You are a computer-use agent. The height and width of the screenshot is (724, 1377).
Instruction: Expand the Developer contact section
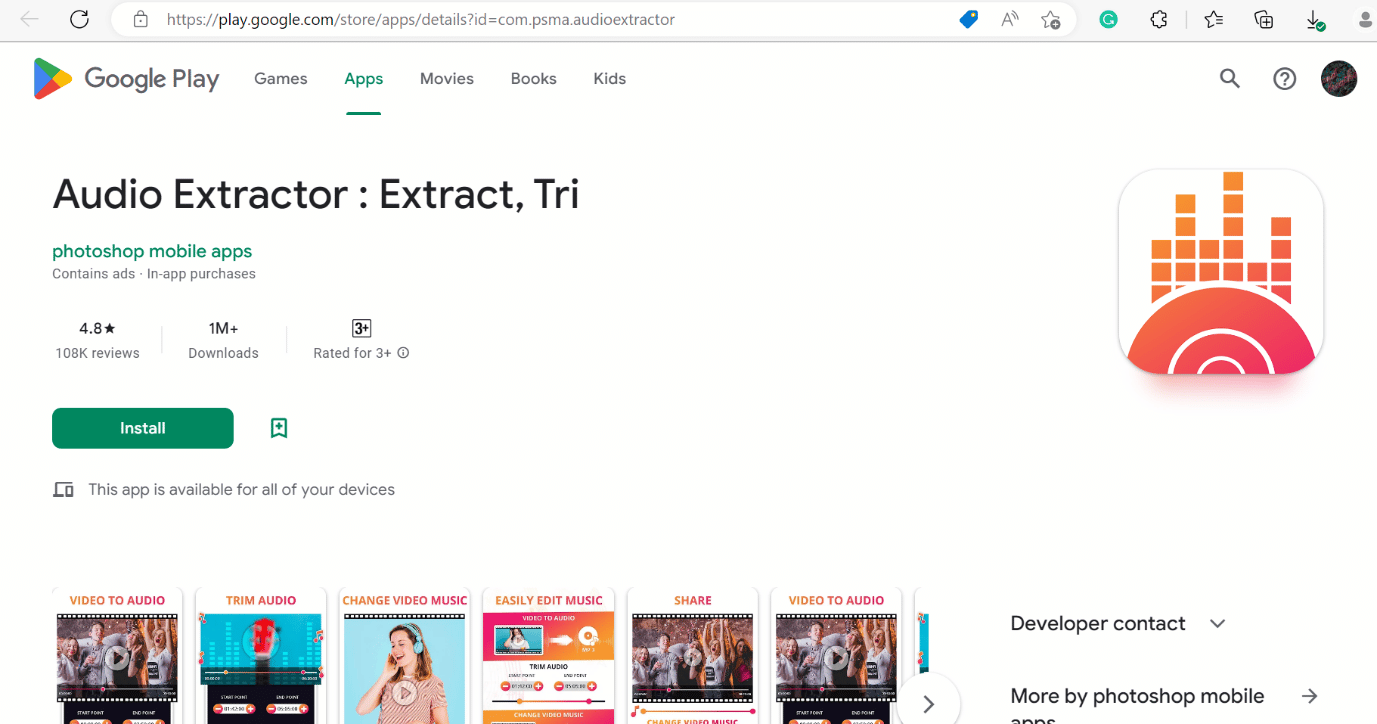click(x=1217, y=624)
